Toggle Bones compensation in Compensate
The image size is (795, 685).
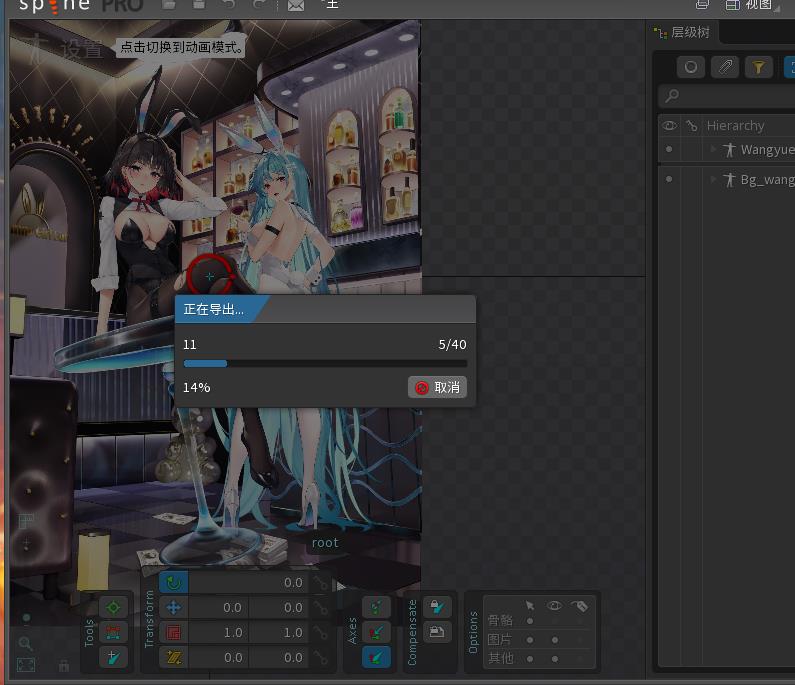[x=437, y=607]
